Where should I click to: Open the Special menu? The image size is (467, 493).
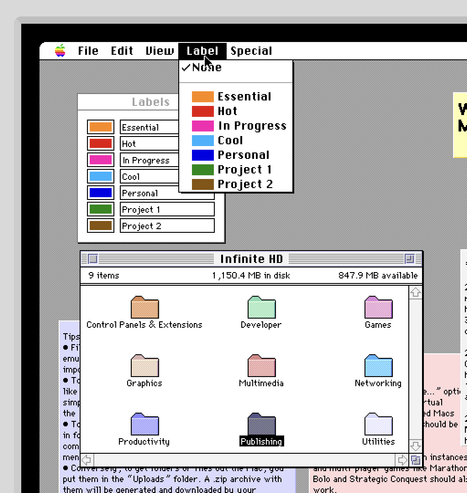(251, 51)
